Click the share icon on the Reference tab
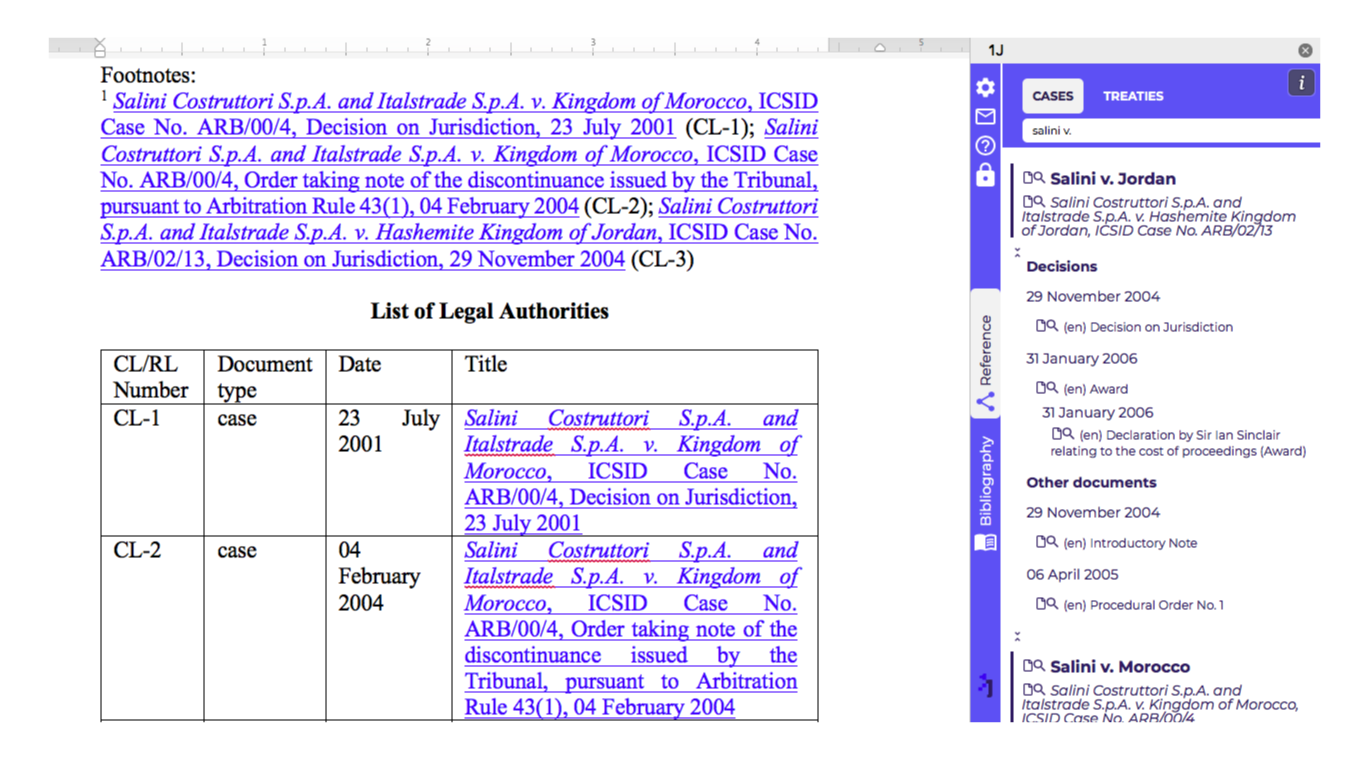The image size is (1366, 768). pos(985,402)
